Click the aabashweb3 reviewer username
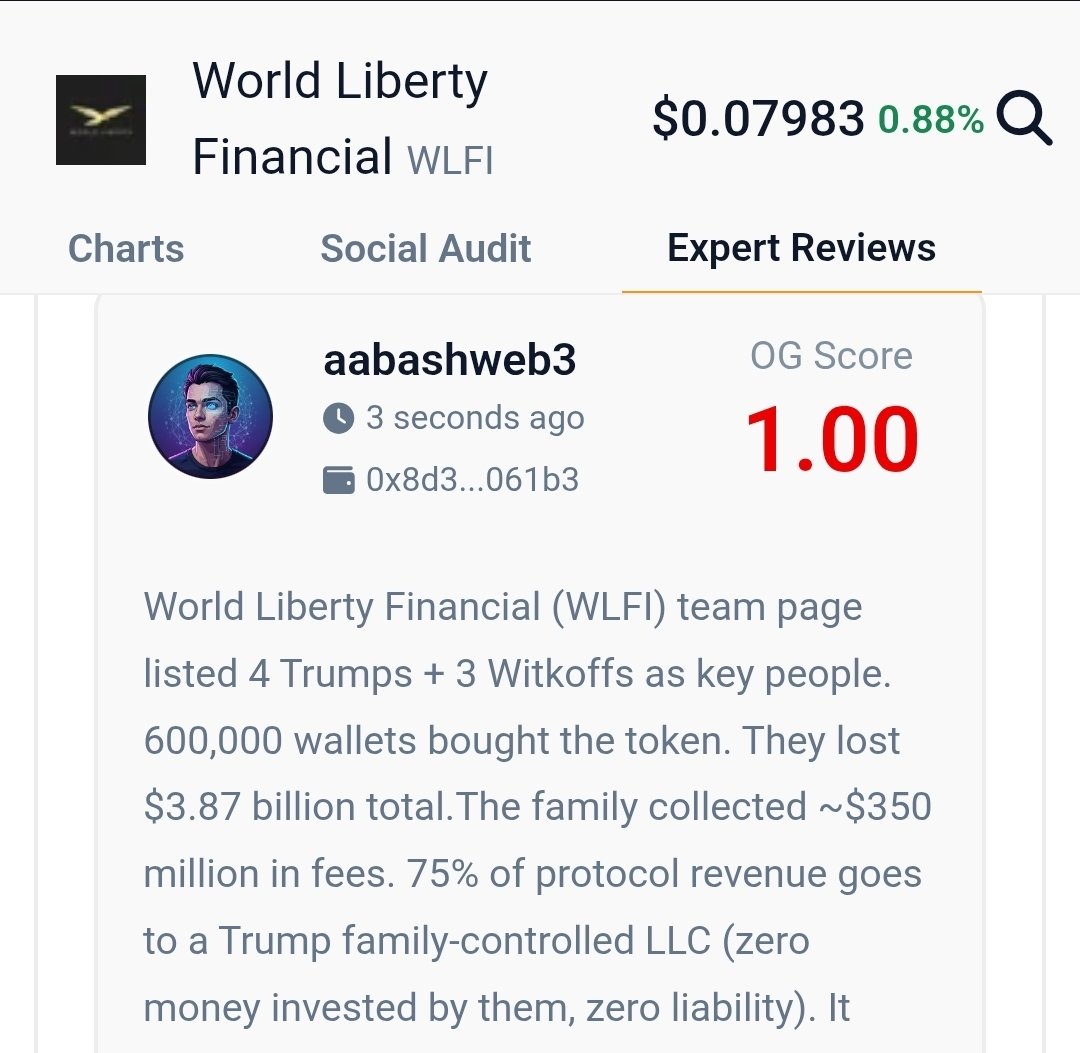1080x1053 pixels. coord(450,360)
